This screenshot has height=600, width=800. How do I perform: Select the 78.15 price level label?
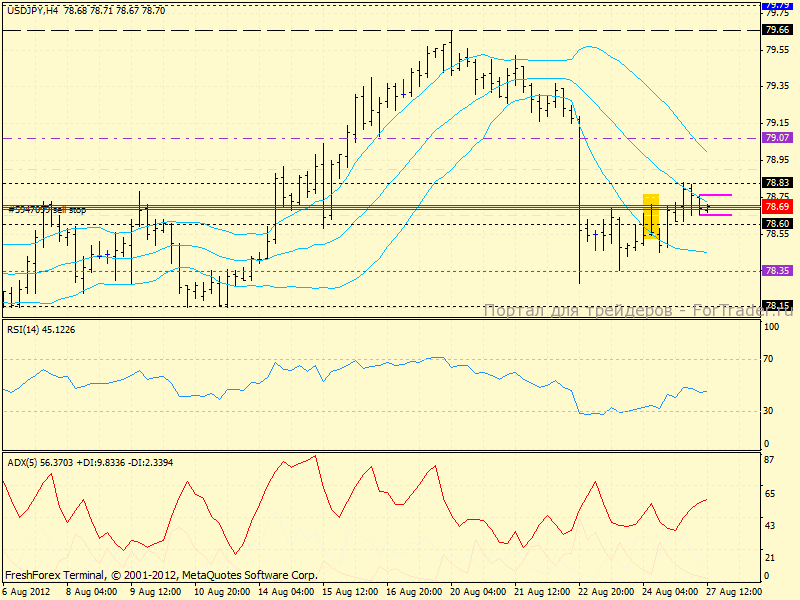[777, 306]
